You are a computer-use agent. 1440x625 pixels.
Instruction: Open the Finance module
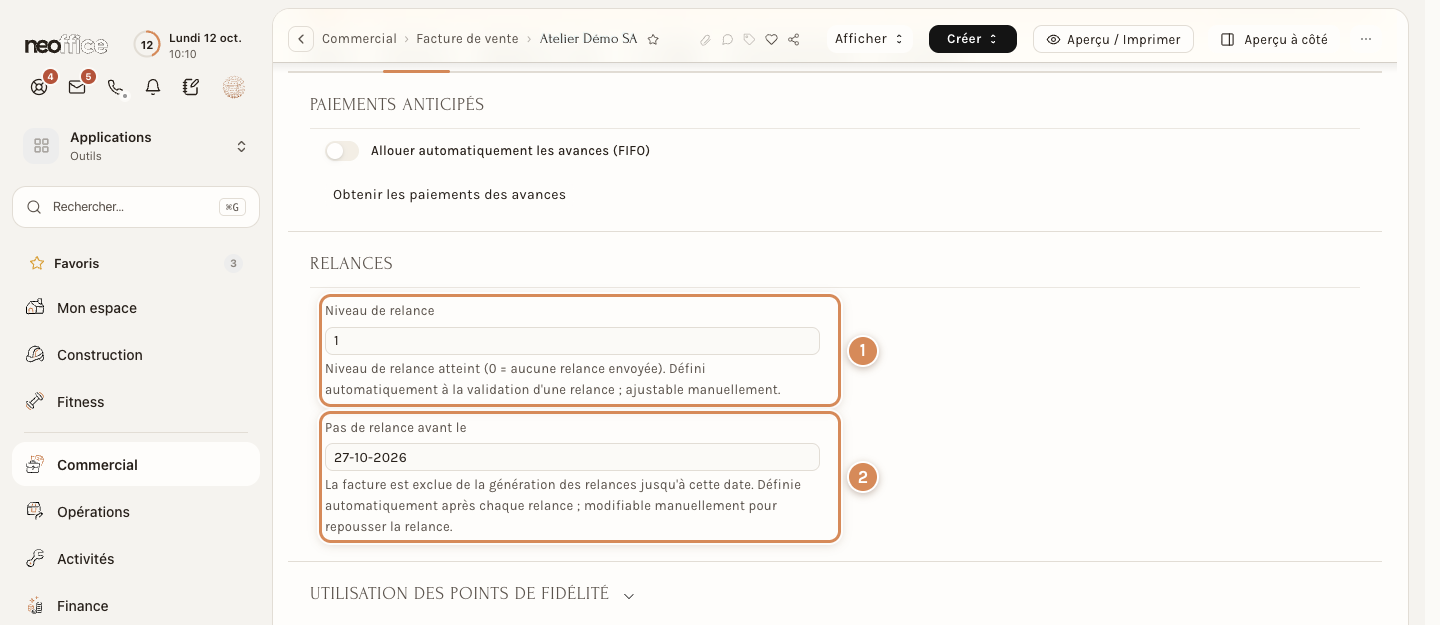coord(136,606)
